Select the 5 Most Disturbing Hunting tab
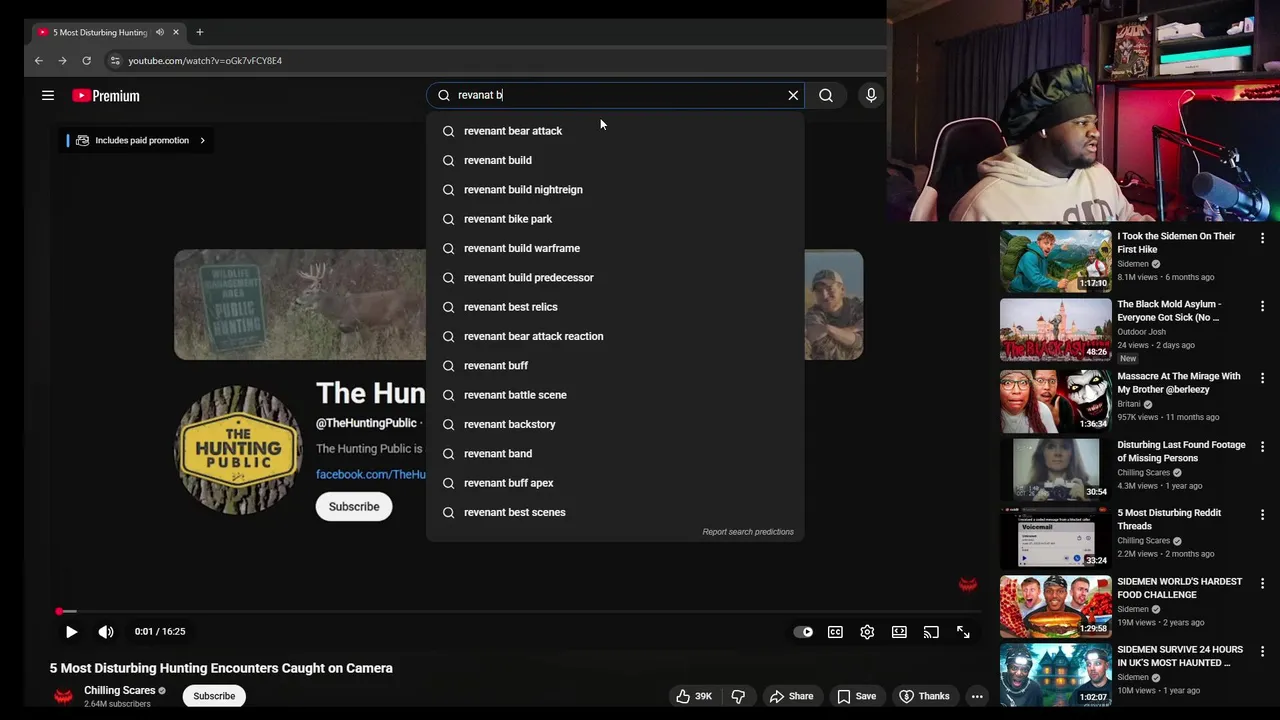The width and height of the screenshot is (1280, 720). [108, 32]
